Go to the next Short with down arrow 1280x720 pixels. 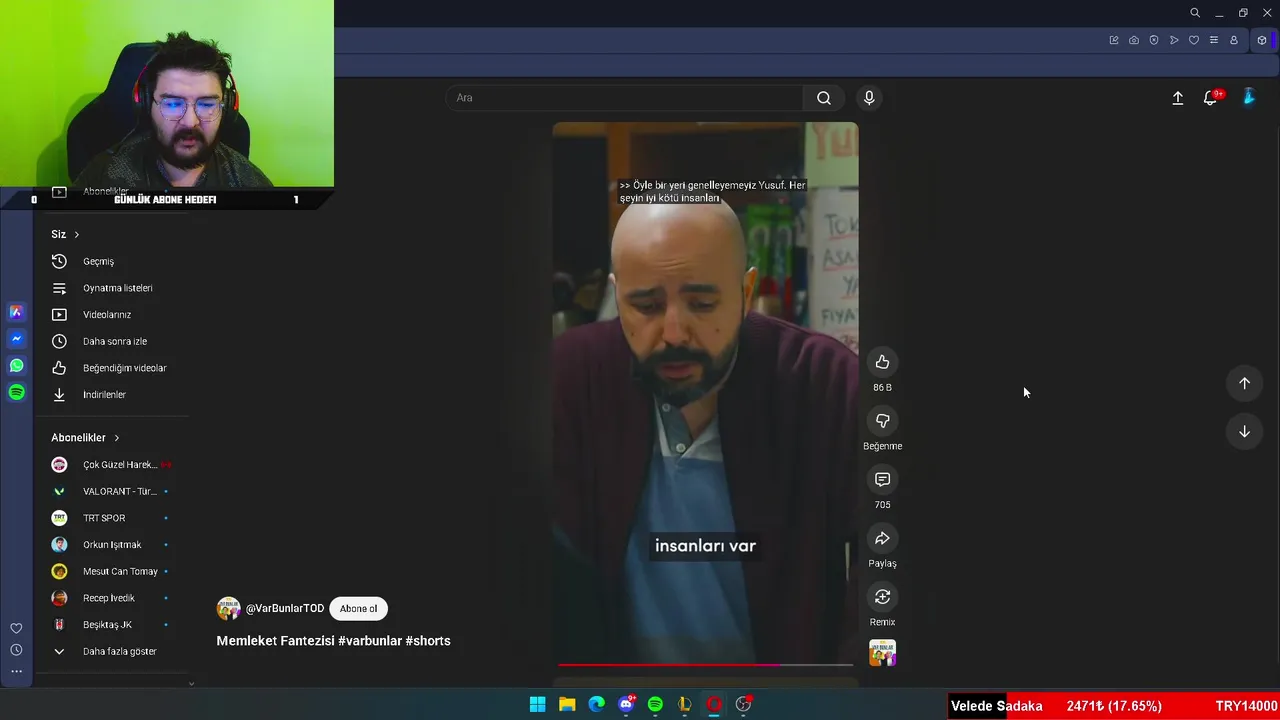coord(1244,431)
